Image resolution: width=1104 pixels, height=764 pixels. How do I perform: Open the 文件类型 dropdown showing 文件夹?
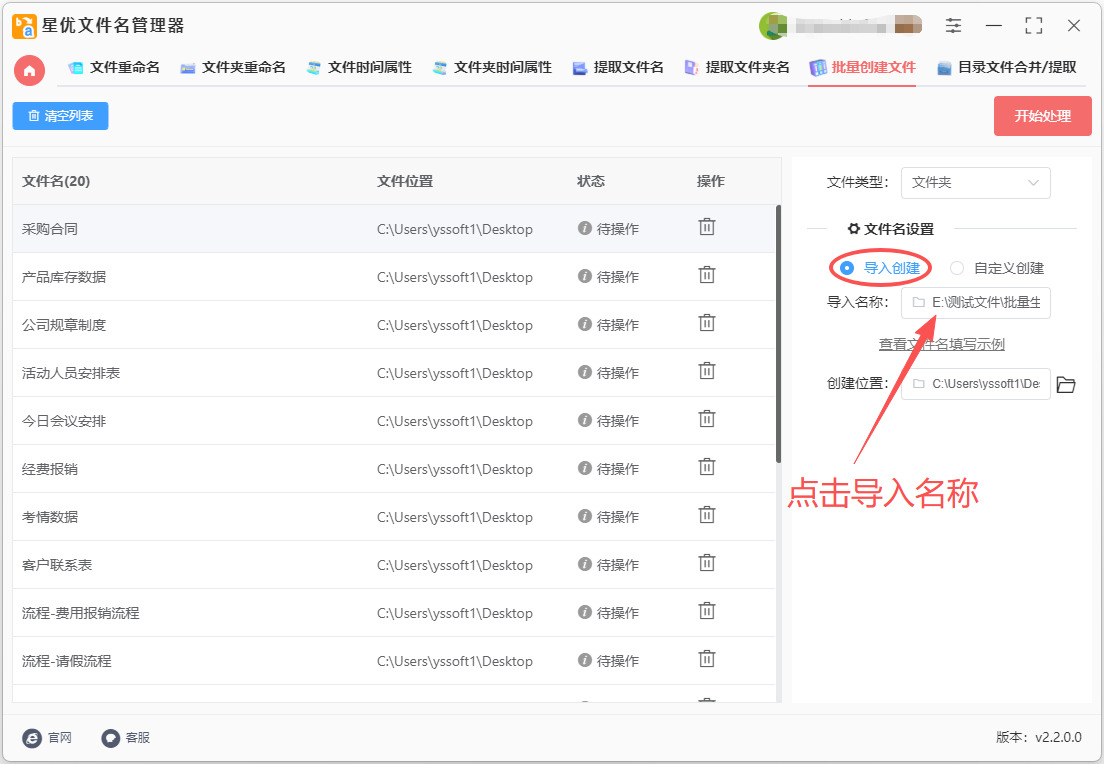point(976,183)
